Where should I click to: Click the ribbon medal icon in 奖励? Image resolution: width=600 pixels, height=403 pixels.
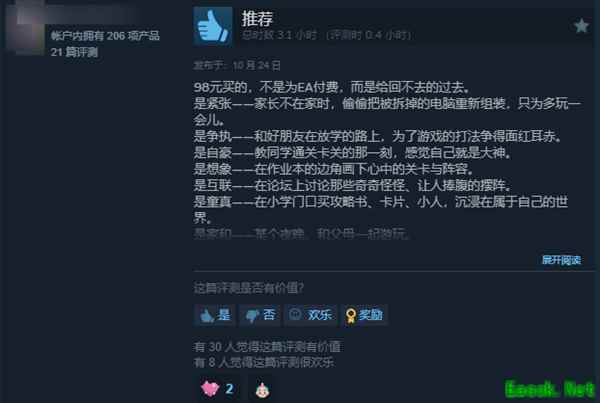click(351, 316)
